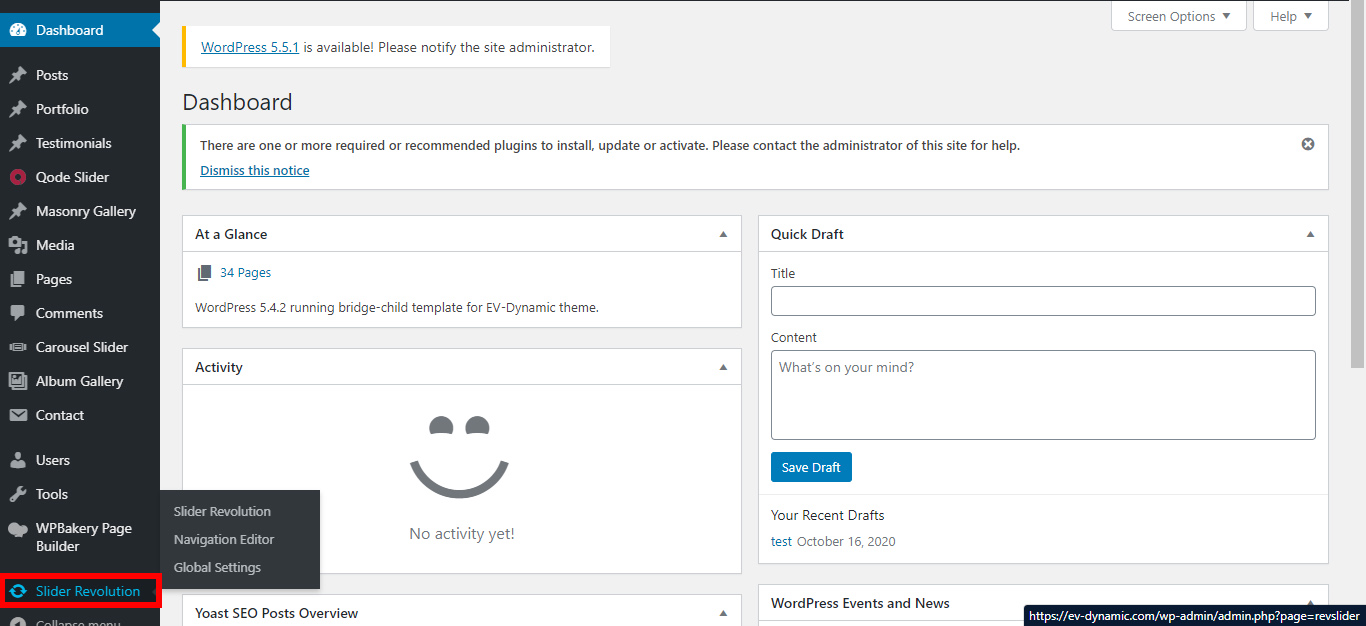Image resolution: width=1366 pixels, height=626 pixels.
Task: Click the Masonry Gallery pushpin icon
Action: tap(18, 211)
